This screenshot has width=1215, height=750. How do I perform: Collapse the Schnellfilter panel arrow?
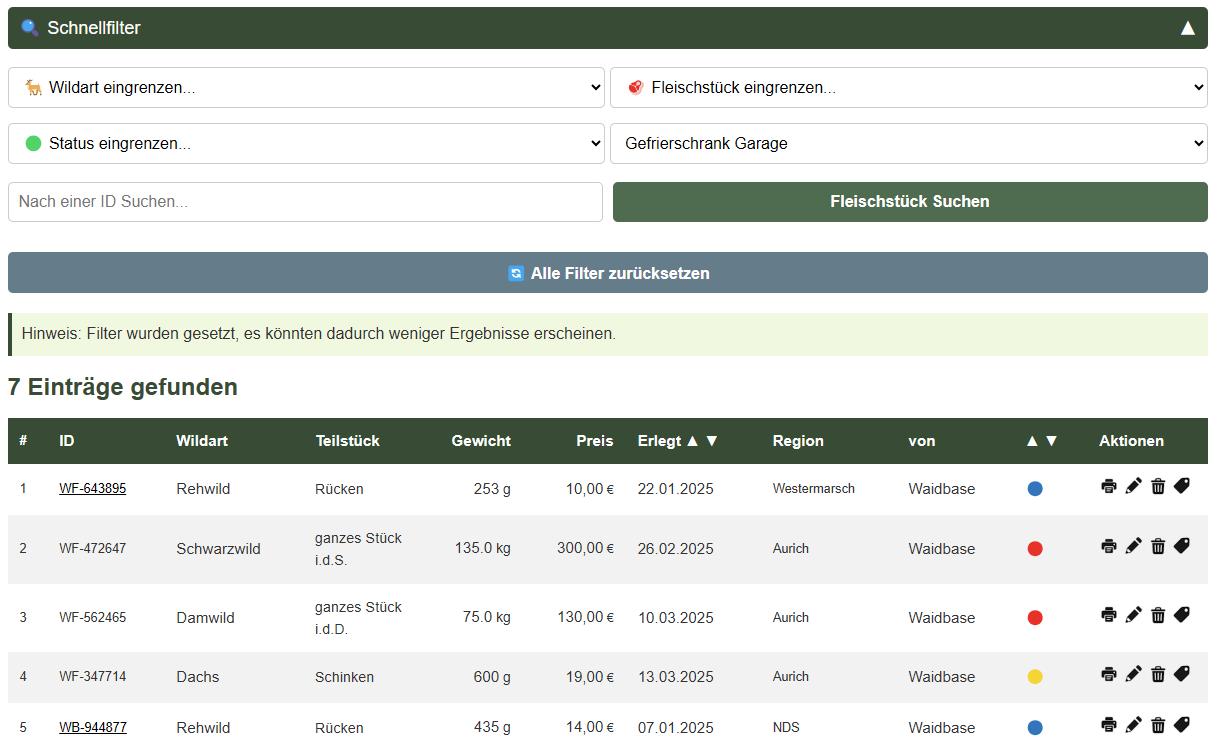click(x=1188, y=28)
